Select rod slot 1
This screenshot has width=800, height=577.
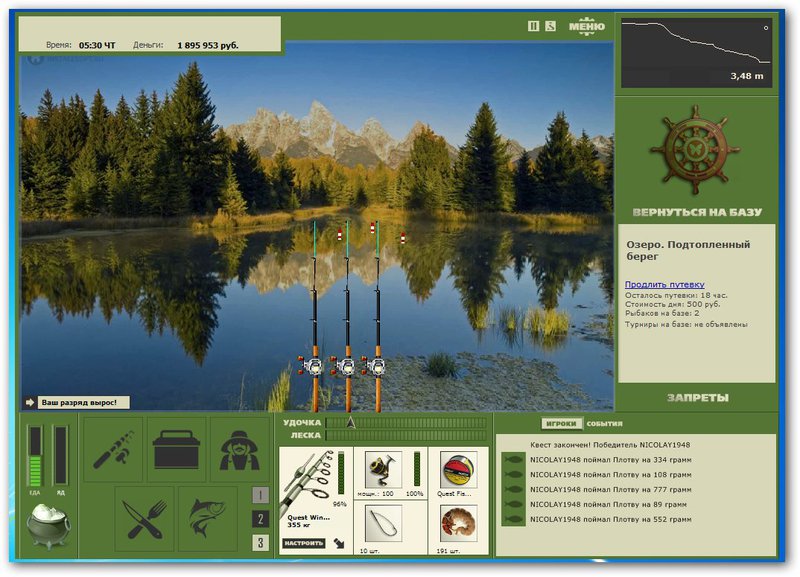tap(260, 495)
